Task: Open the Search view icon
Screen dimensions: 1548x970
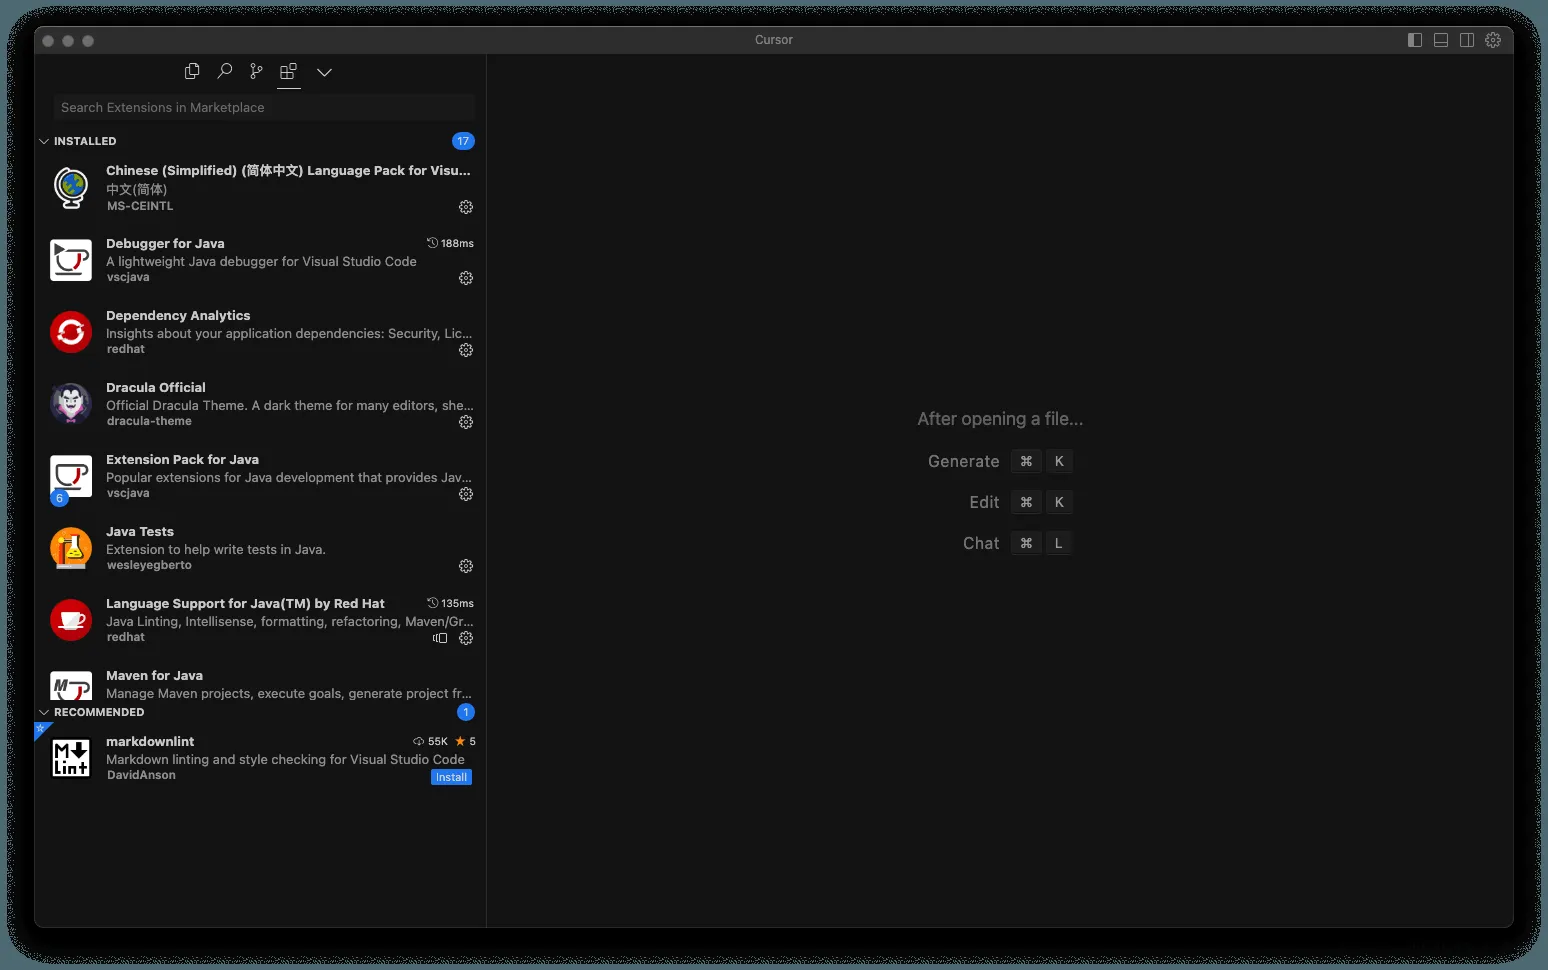Action: (225, 71)
